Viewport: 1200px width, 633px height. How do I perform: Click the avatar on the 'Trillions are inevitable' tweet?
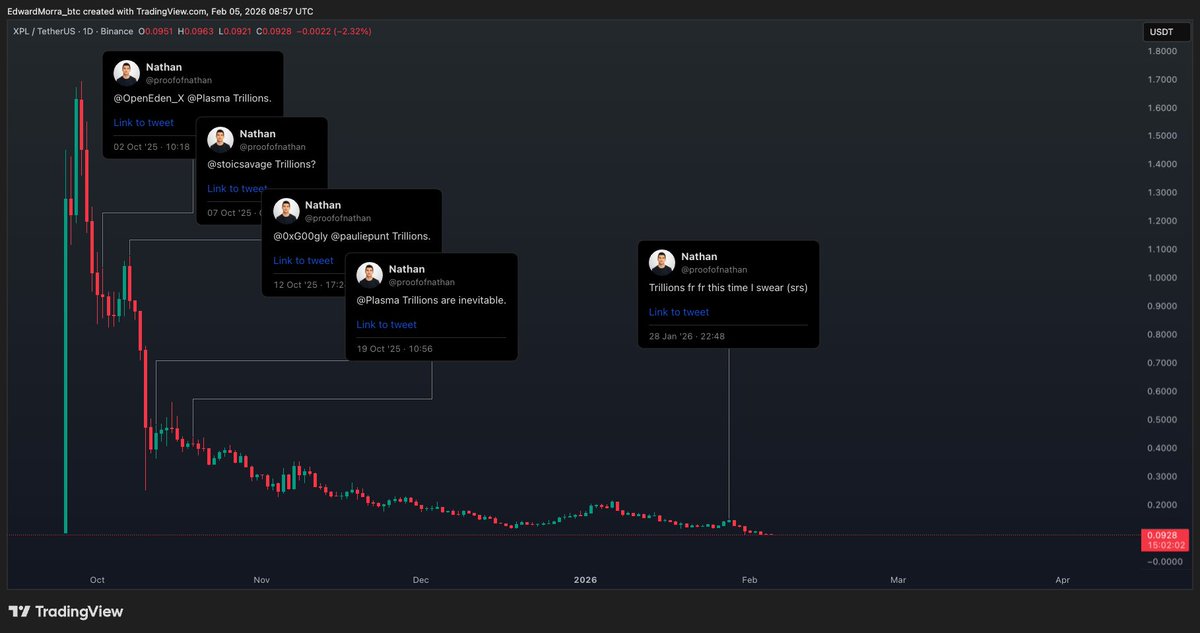coord(369,273)
